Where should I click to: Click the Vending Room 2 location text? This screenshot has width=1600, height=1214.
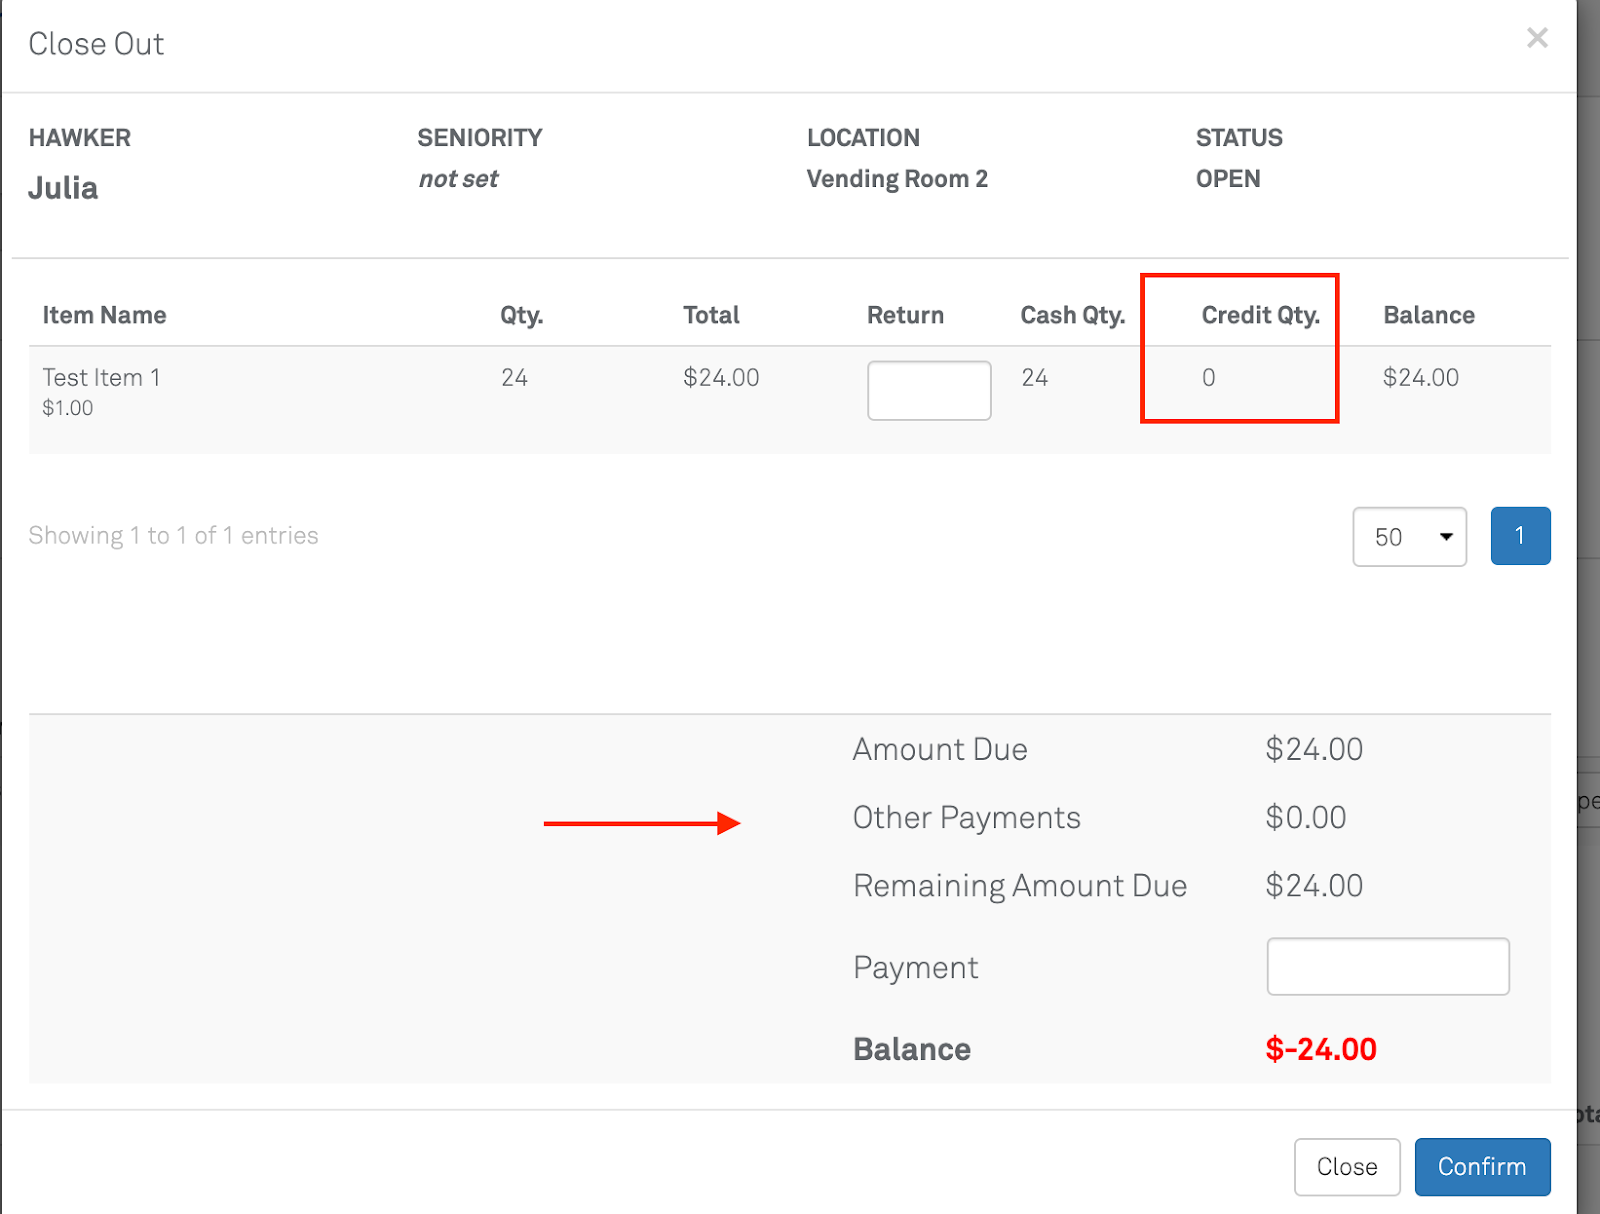click(897, 179)
